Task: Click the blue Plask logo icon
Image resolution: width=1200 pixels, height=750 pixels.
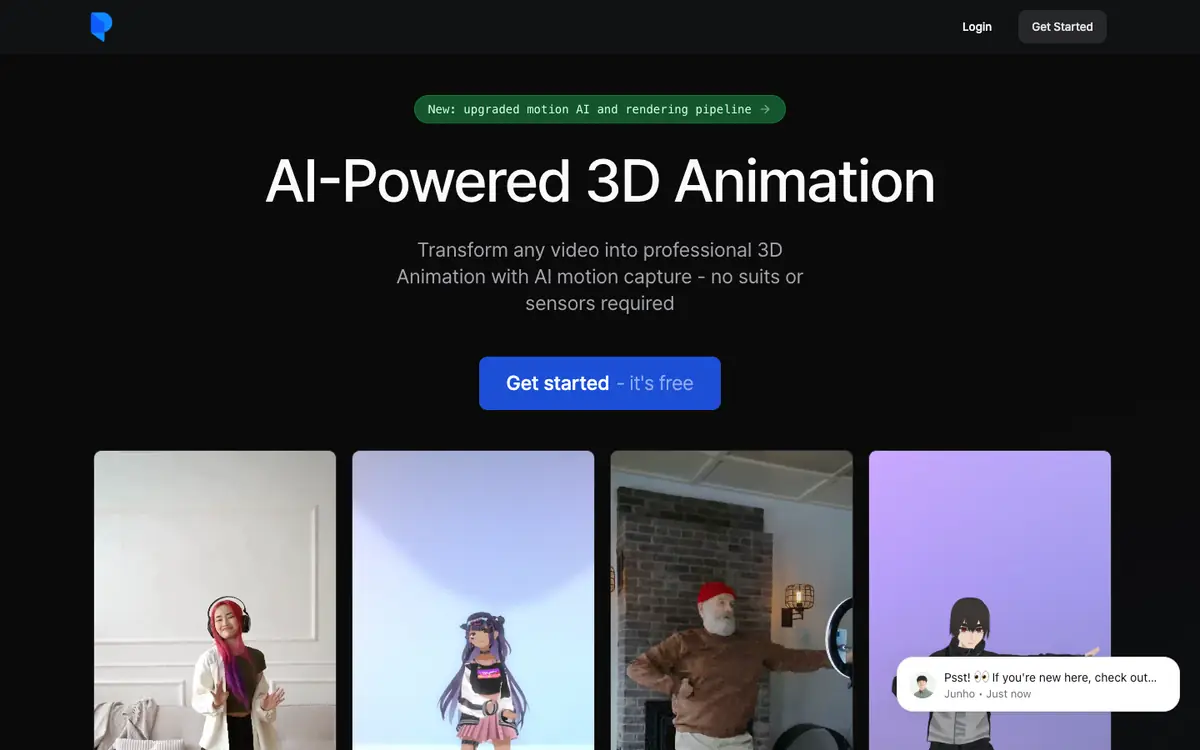Action: click(x=101, y=27)
